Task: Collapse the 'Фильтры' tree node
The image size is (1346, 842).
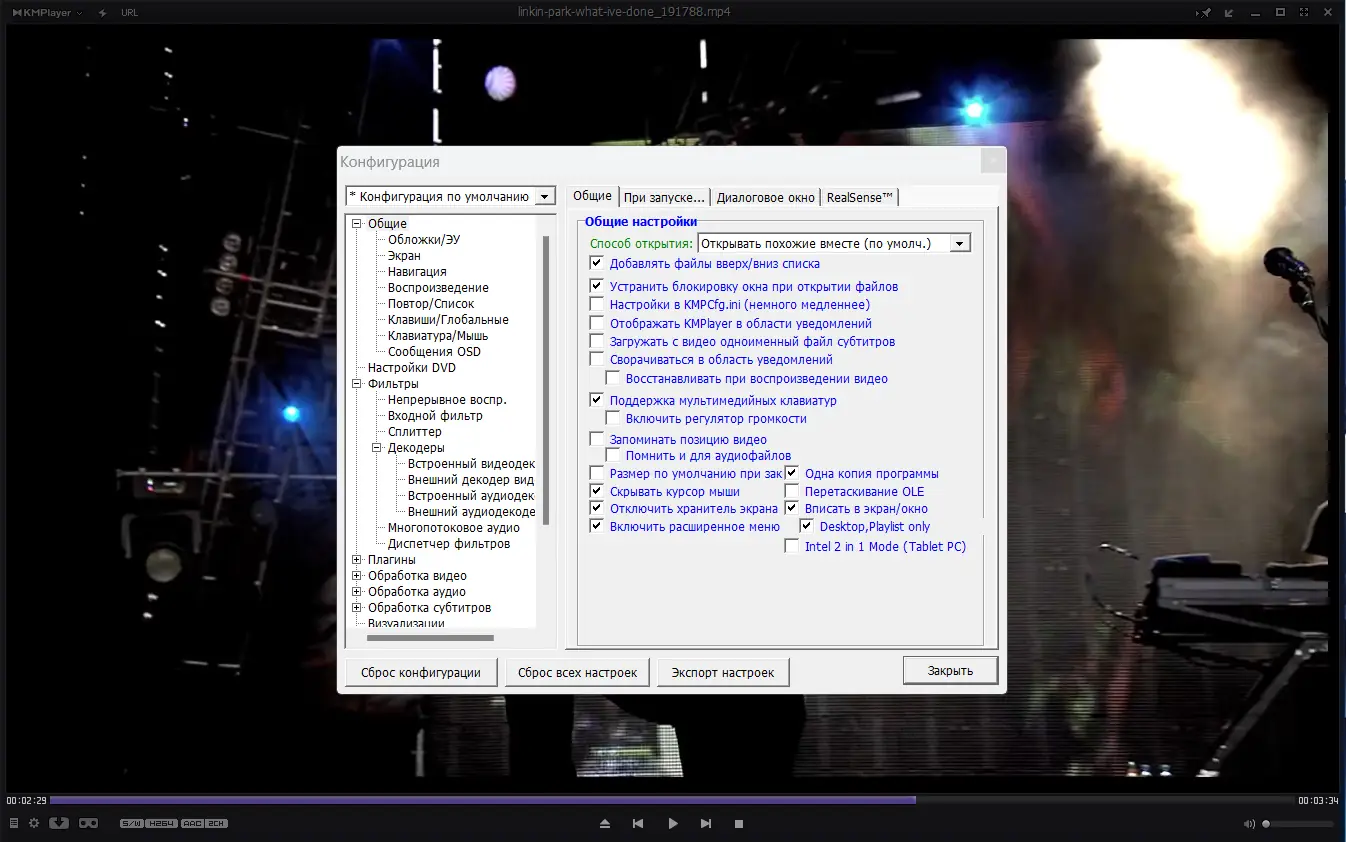Action: point(356,384)
